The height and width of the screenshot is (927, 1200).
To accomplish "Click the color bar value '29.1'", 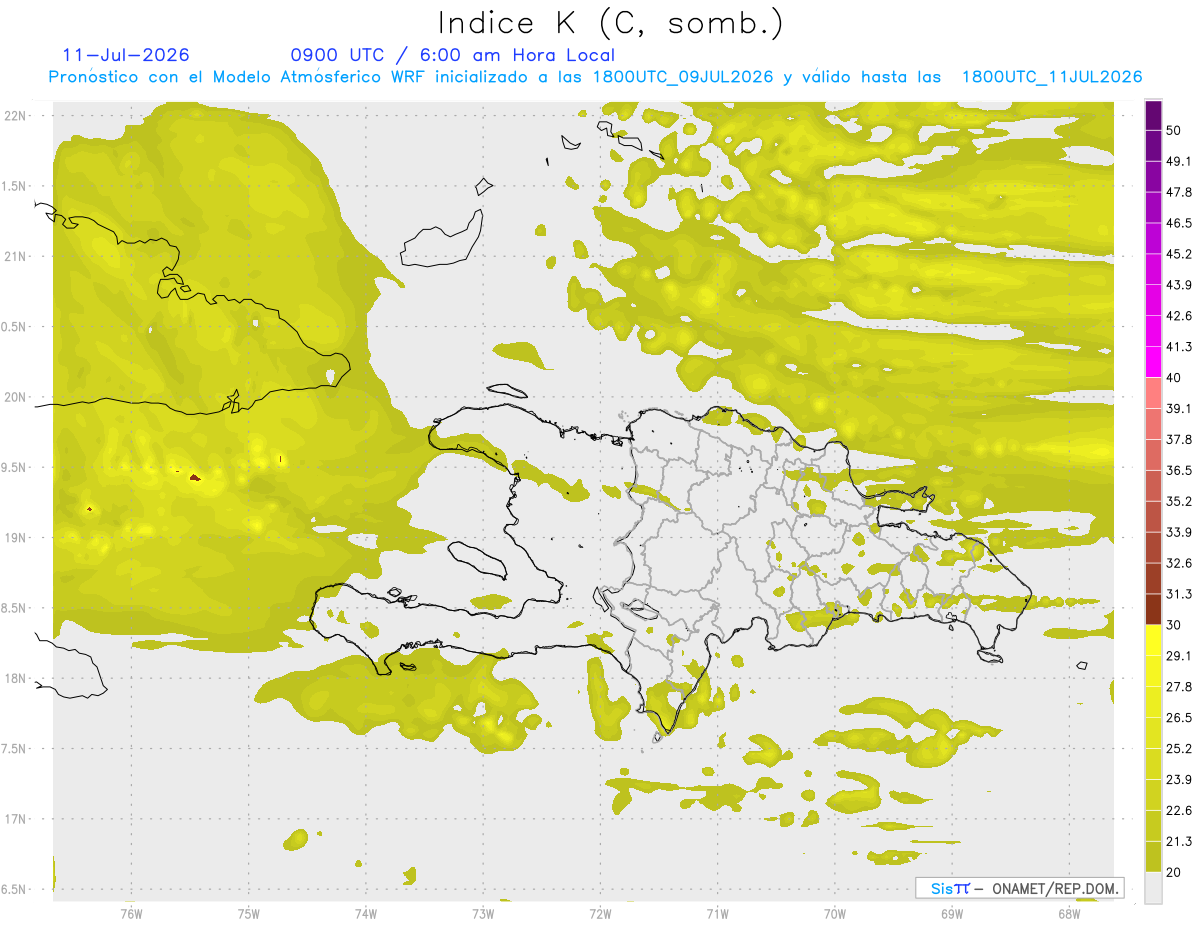I will tap(1179, 656).
